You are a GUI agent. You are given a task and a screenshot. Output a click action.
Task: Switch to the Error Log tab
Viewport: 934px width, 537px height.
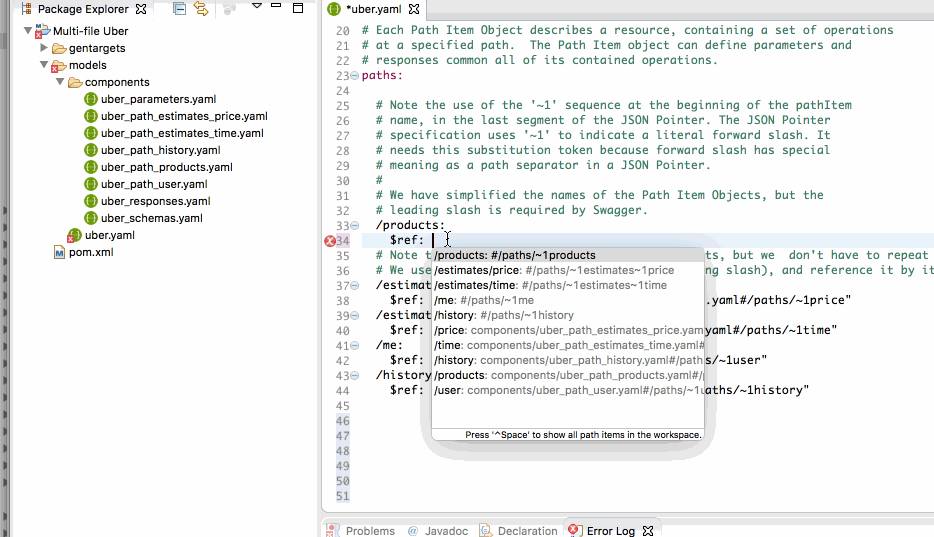click(610, 530)
